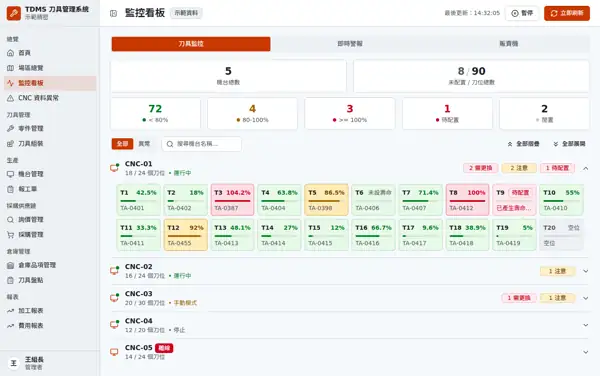Screen dimensions: 600x376
Task: Switch to the 即時警報 tab
Action: [350, 44]
